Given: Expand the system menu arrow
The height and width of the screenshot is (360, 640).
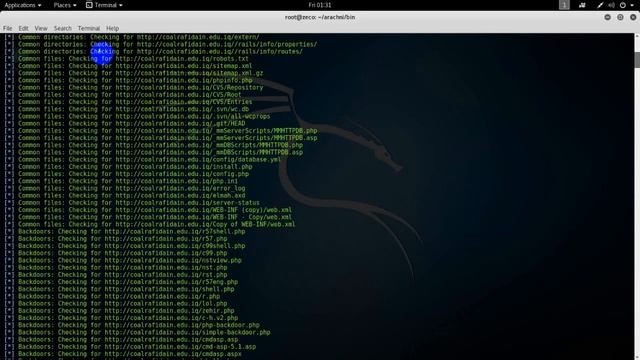Looking at the screenshot, I should [632, 5].
